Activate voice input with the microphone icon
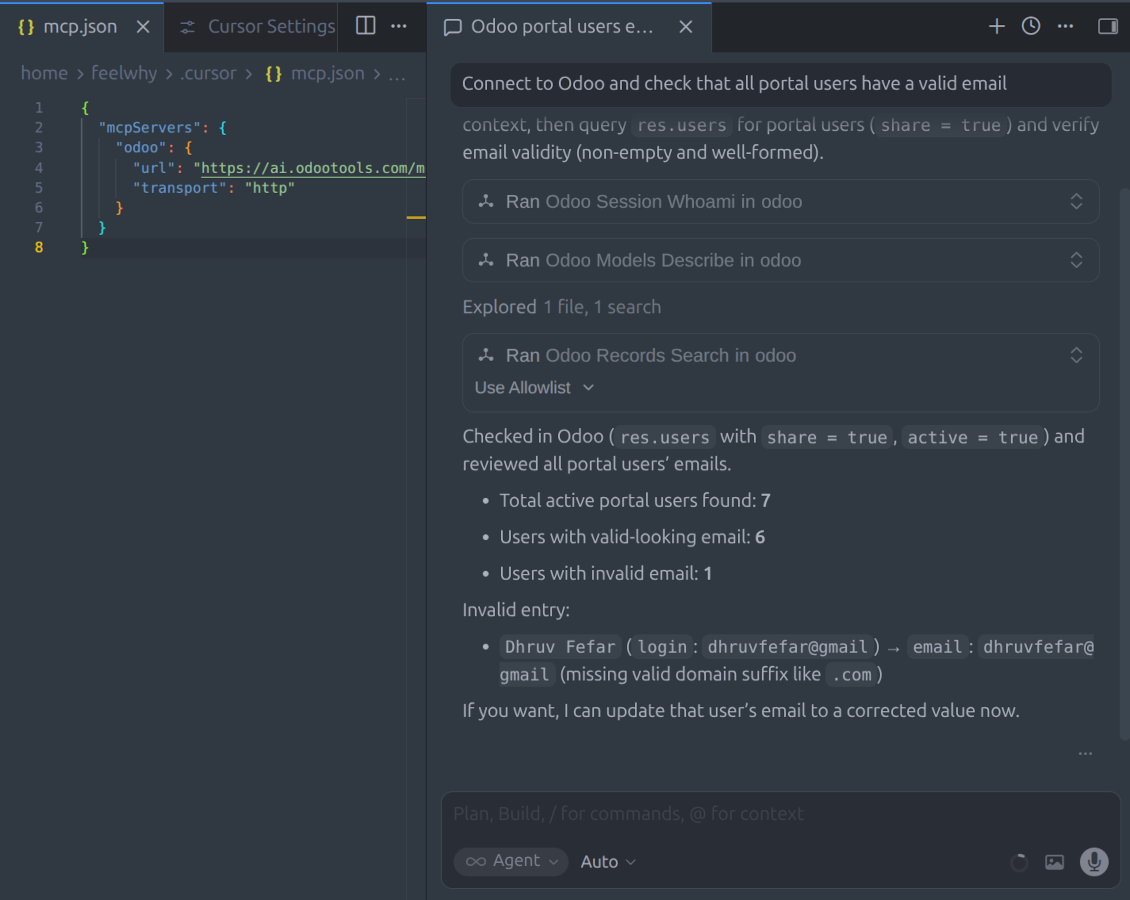 click(x=1093, y=861)
